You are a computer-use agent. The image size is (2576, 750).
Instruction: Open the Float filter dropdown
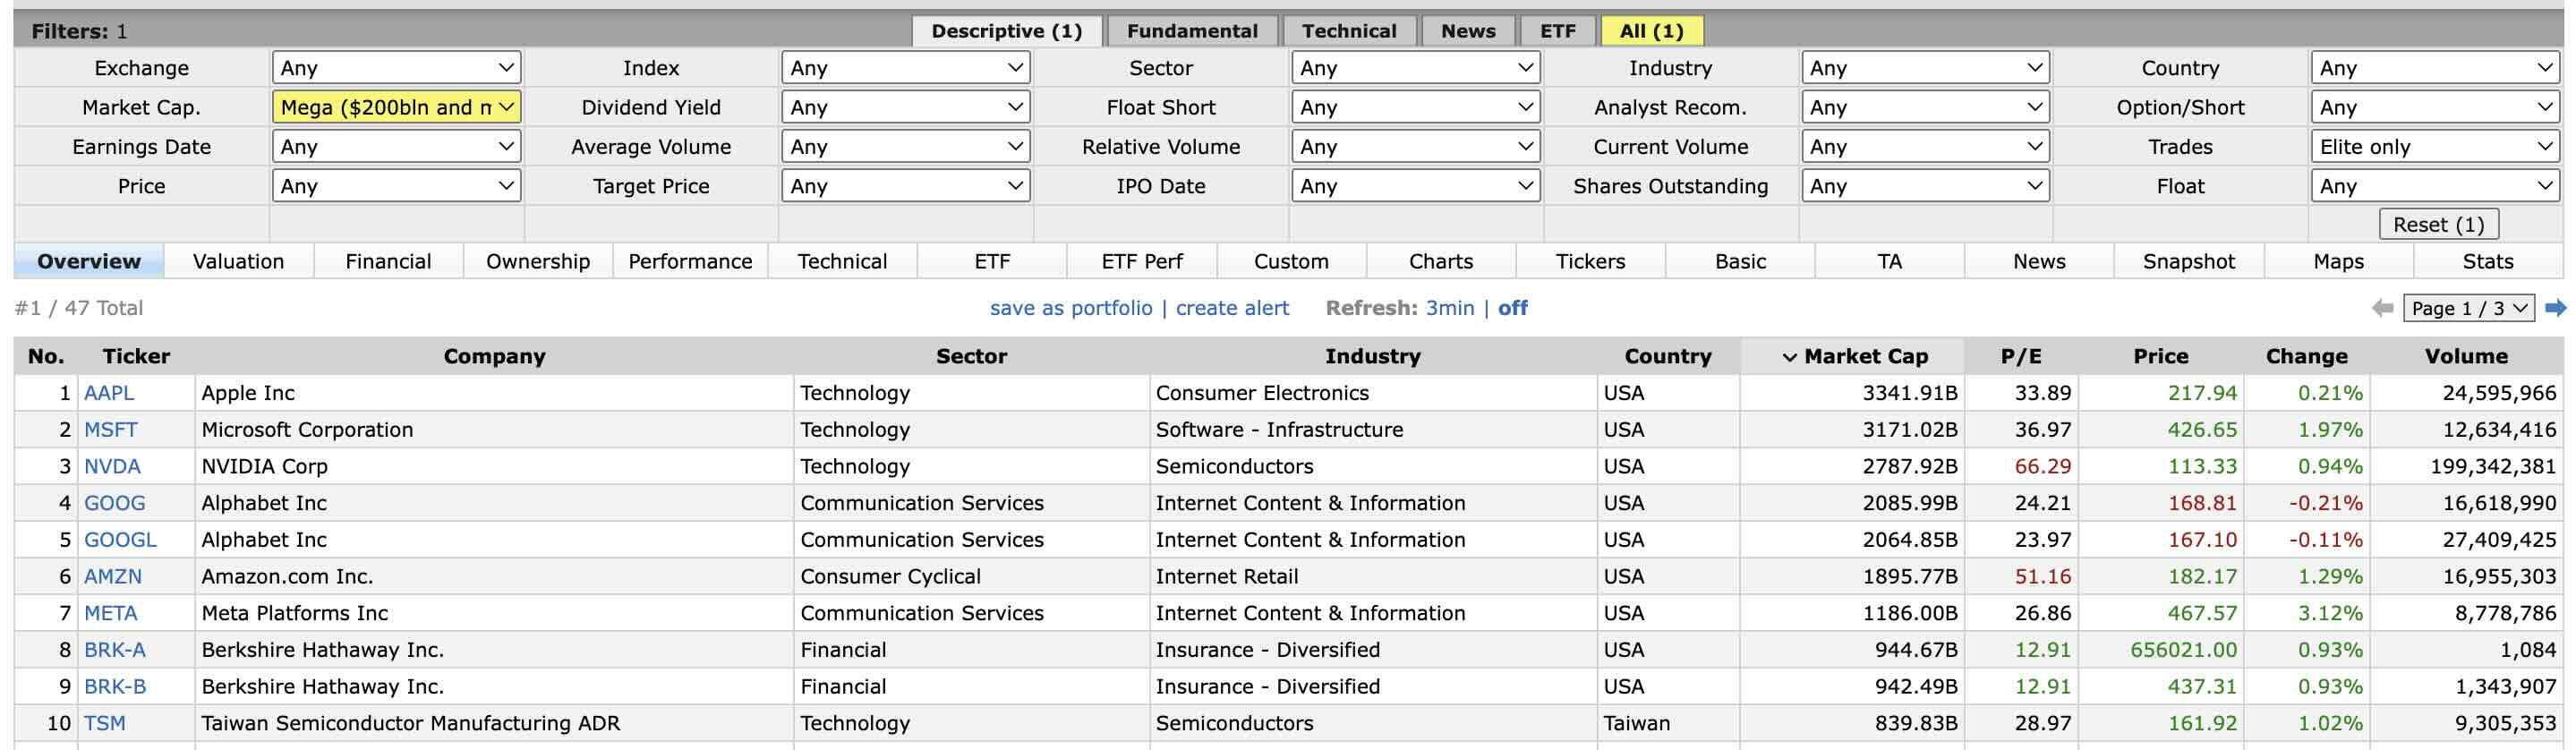click(2435, 186)
